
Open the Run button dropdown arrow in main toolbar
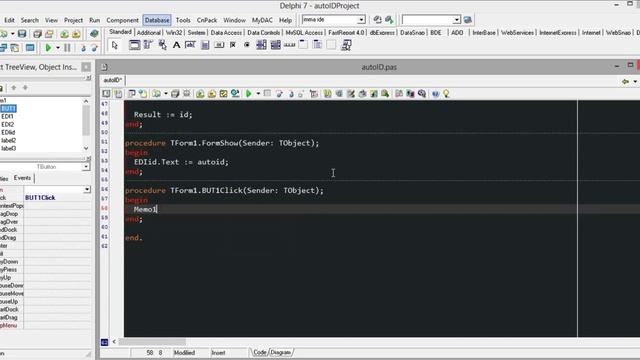tap(58, 48)
